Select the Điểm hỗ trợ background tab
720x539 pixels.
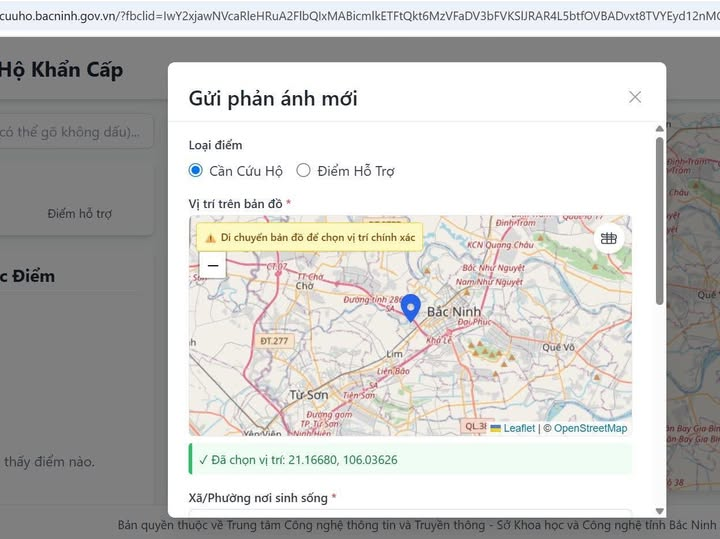click(80, 213)
